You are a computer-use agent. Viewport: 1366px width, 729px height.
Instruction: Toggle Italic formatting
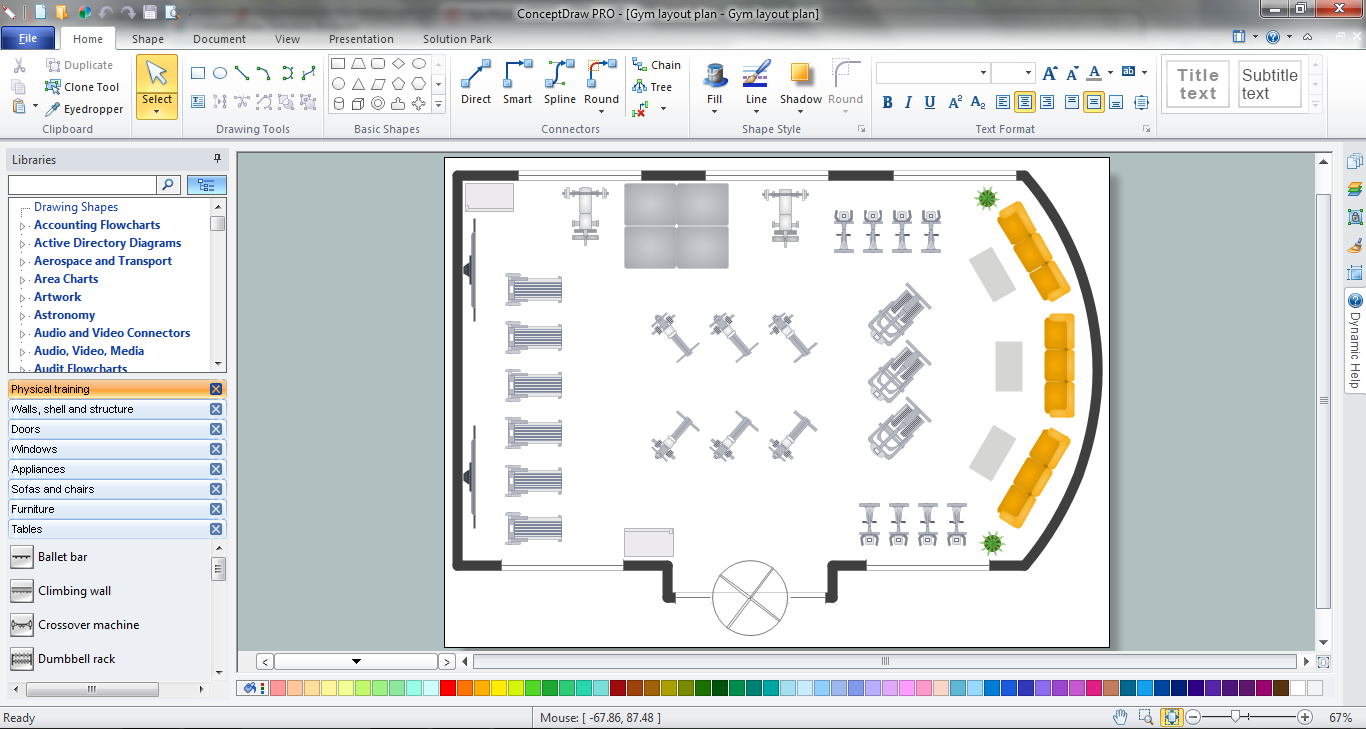(908, 102)
